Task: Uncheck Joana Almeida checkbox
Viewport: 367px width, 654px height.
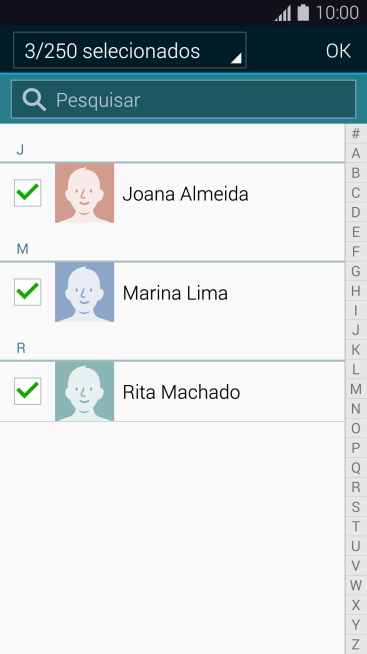Action: (x=28, y=193)
